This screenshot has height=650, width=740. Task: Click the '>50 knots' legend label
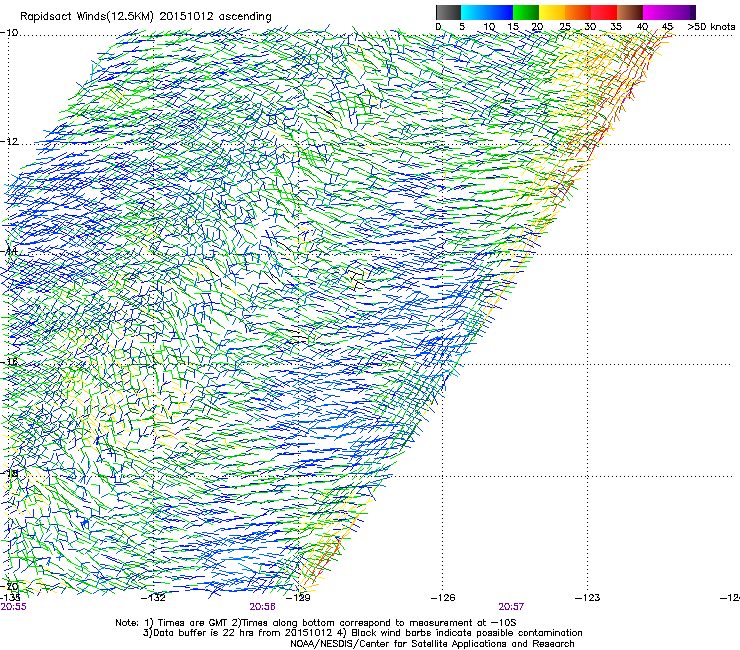(x=711, y=27)
